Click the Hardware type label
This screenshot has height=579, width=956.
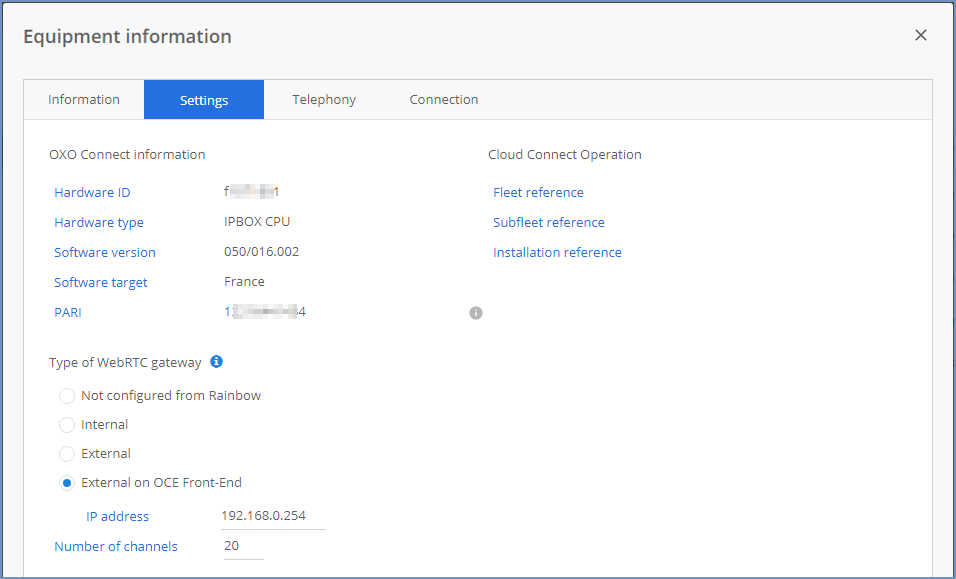99,222
